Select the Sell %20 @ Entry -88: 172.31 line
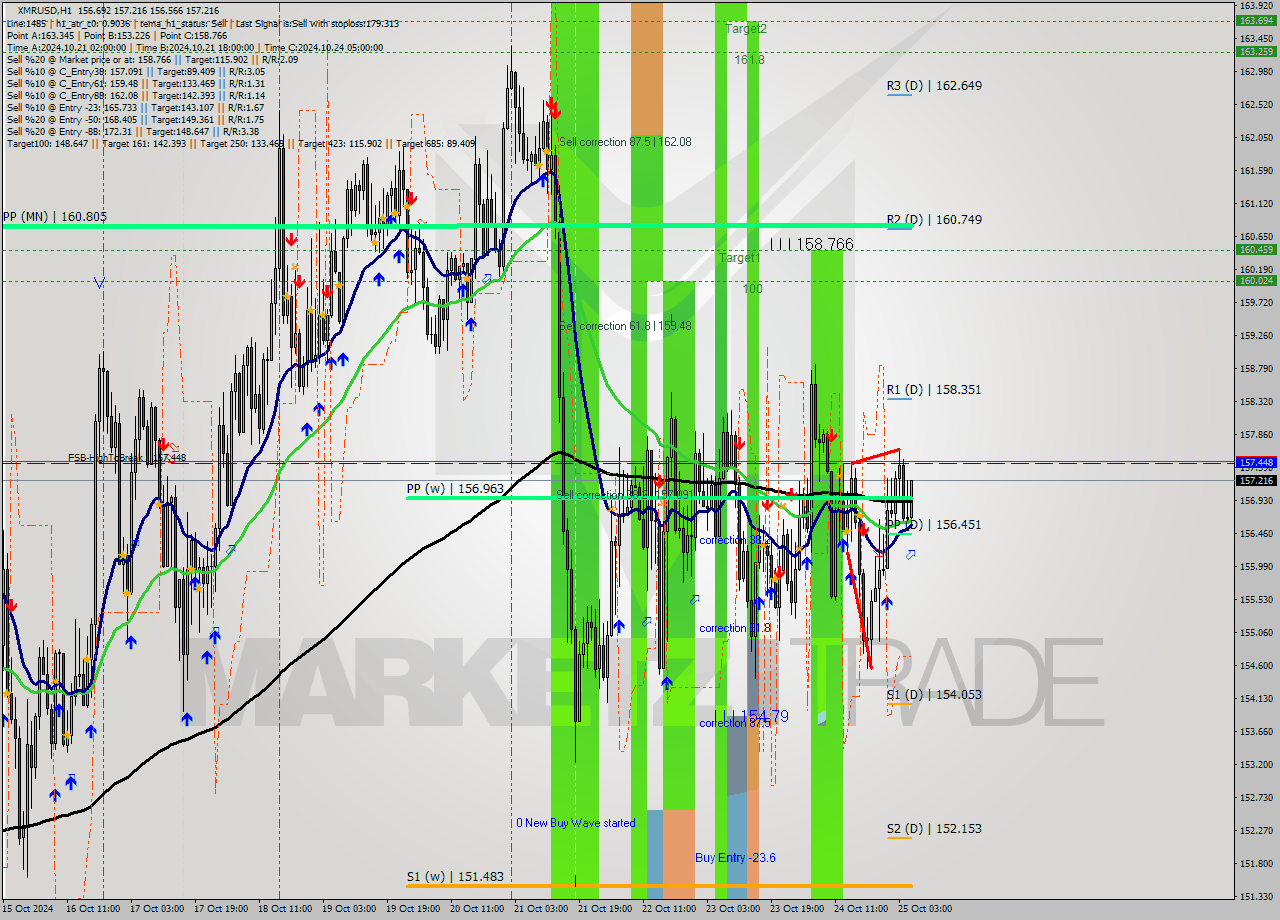Image resolution: width=1280 pixels, height=920 pixels. 135,131
